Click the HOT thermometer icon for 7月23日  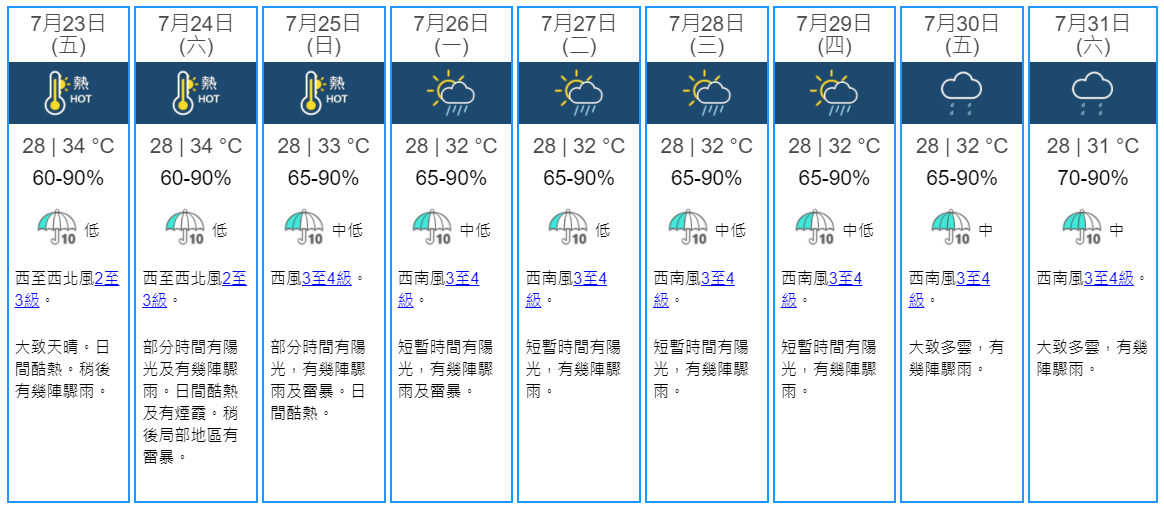(68, 93)
